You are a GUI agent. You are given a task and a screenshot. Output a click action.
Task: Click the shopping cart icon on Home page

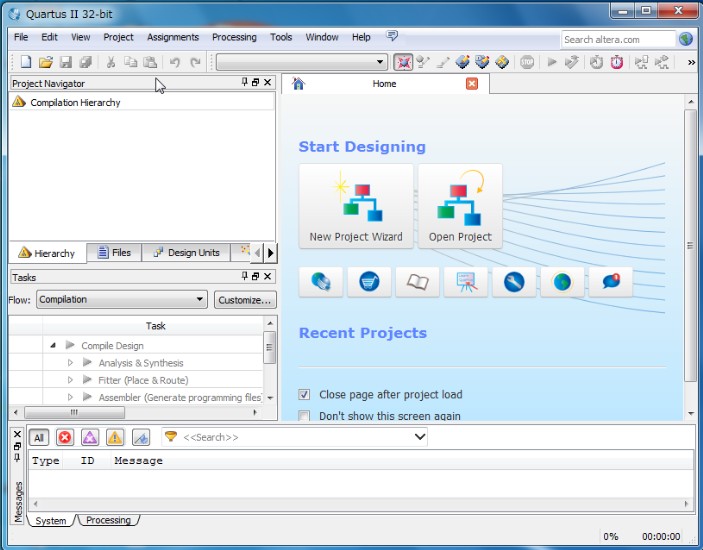click(369, 282)
